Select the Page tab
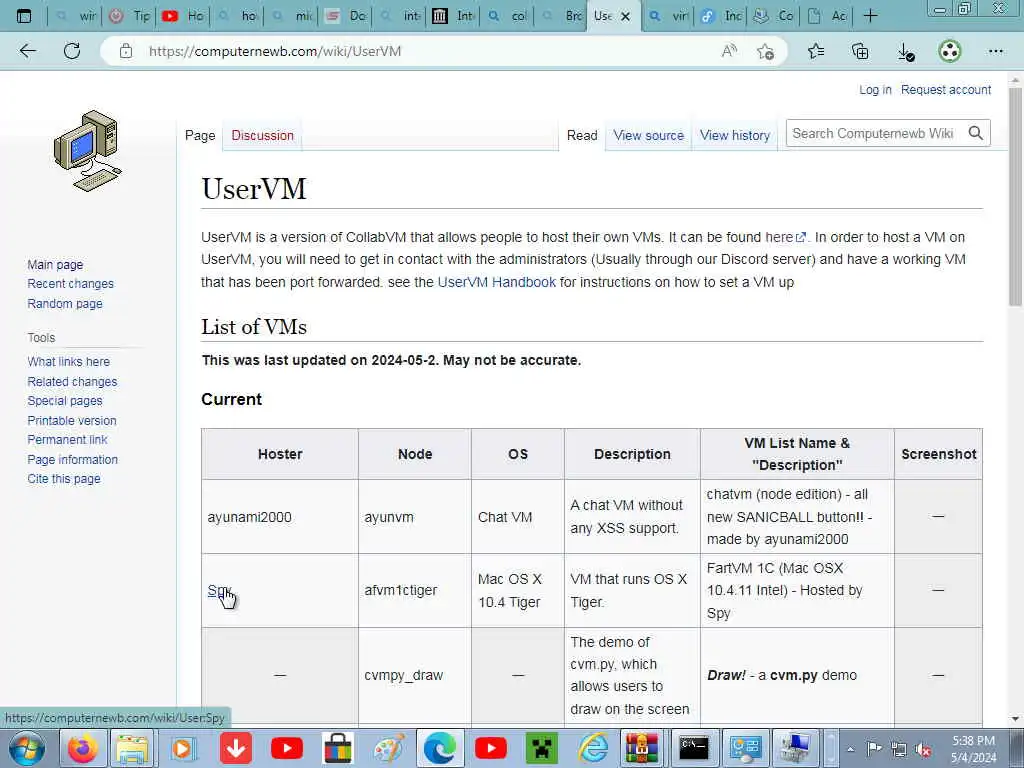Screen dimensions: 1024x768 tap(200, 135)
